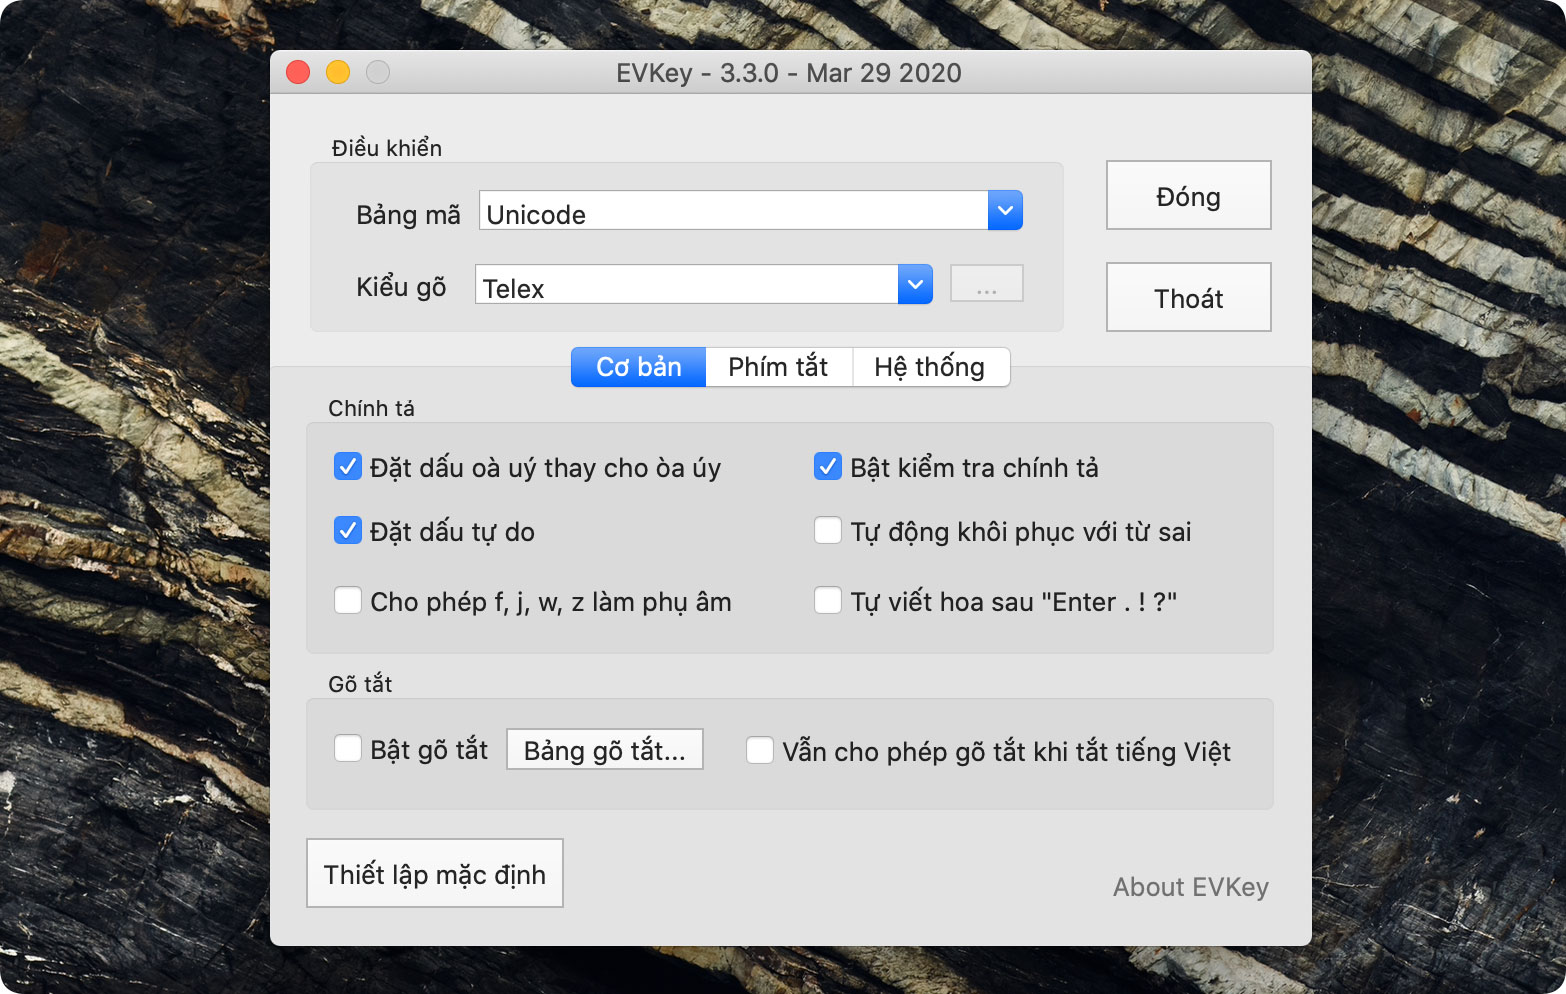Open the About EVKey link
The width and height of the screenshot is (1566, 994).
pos(1190,887)
